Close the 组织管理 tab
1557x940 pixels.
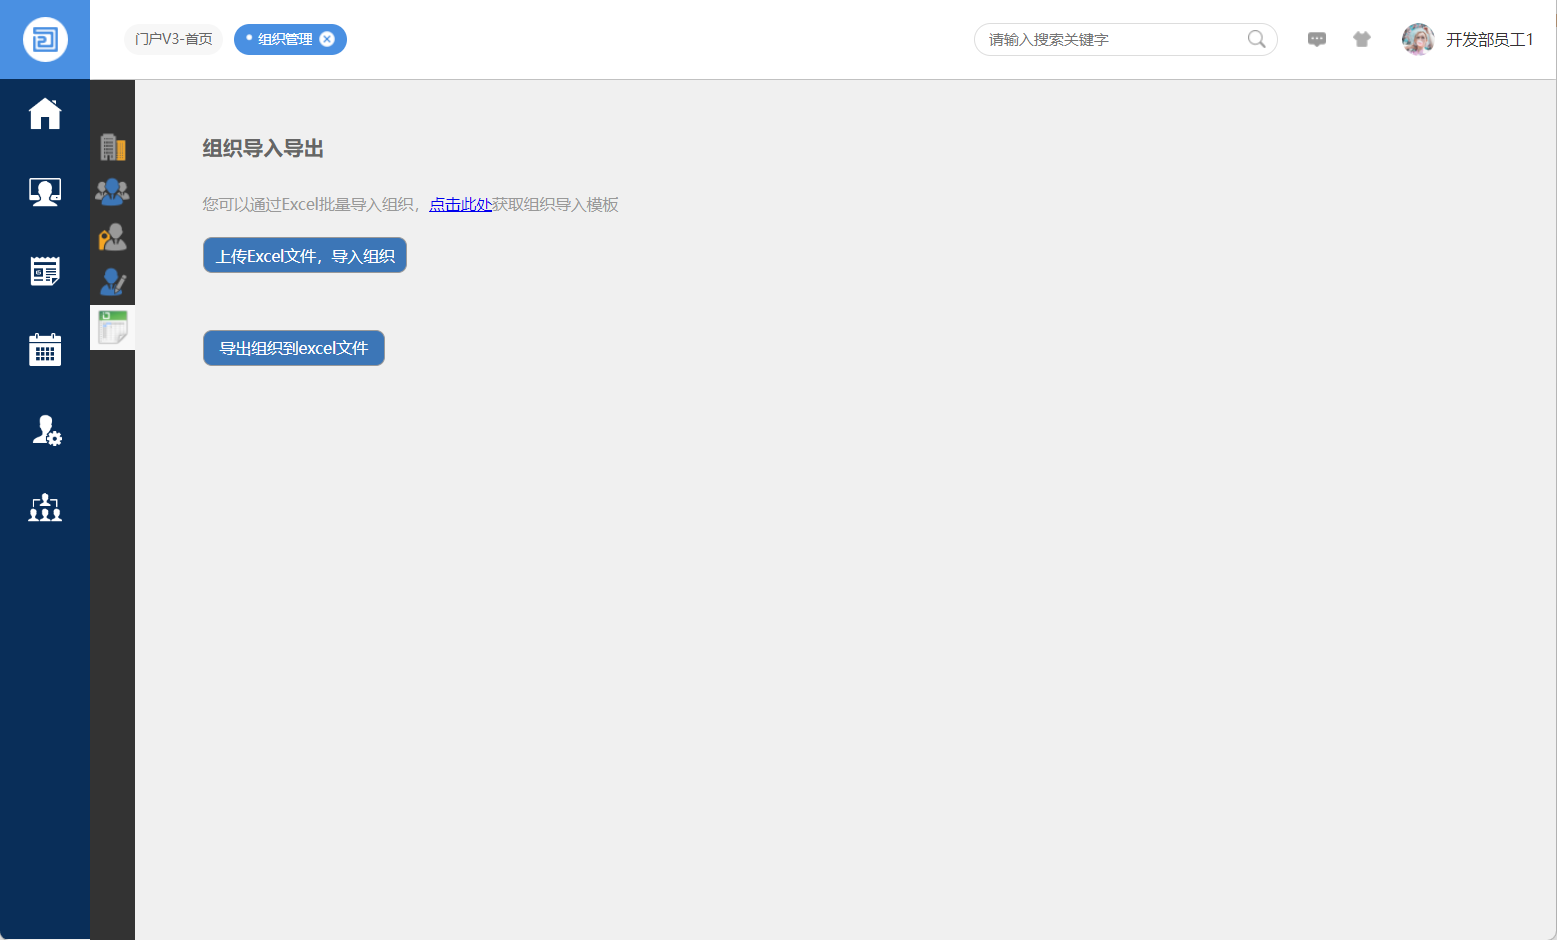point(327,40)
